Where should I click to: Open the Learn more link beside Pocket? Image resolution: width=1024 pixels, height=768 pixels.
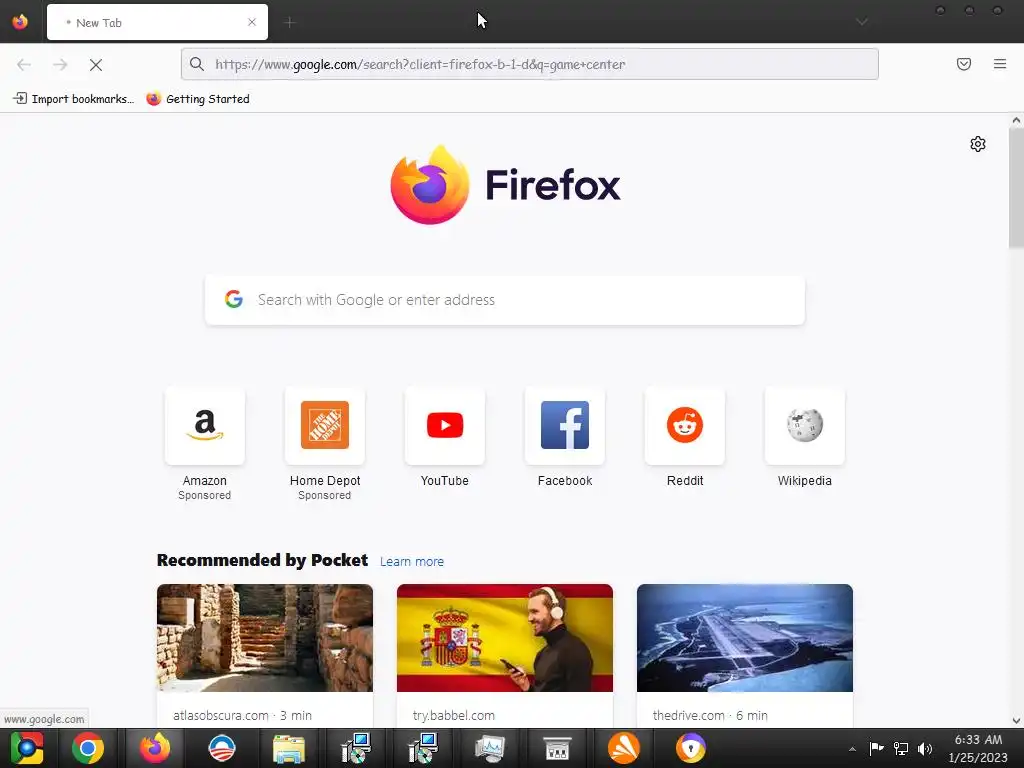(411, 562)
